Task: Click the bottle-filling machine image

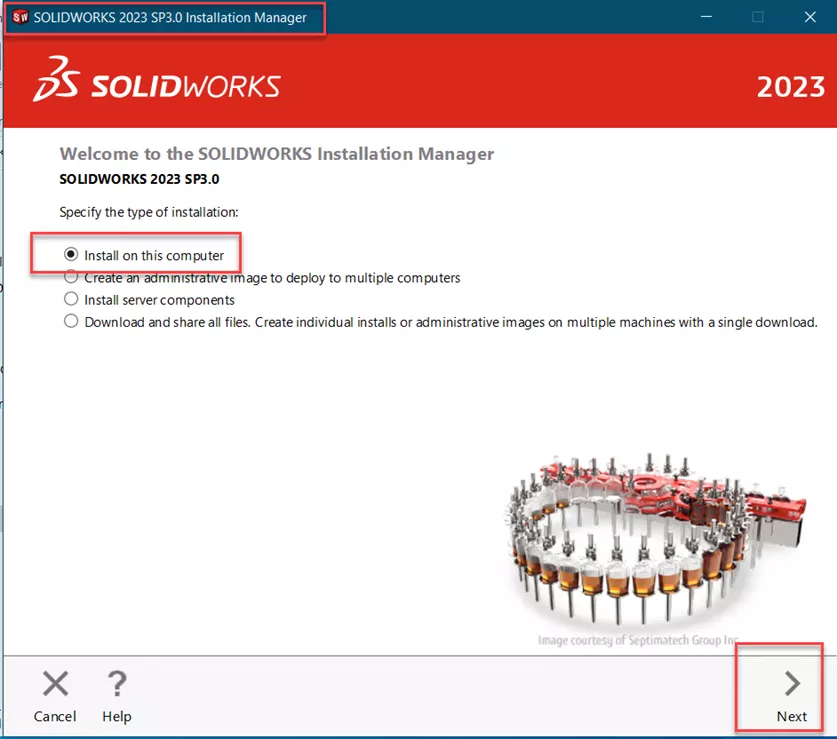Action: click(x=654, y=539)
